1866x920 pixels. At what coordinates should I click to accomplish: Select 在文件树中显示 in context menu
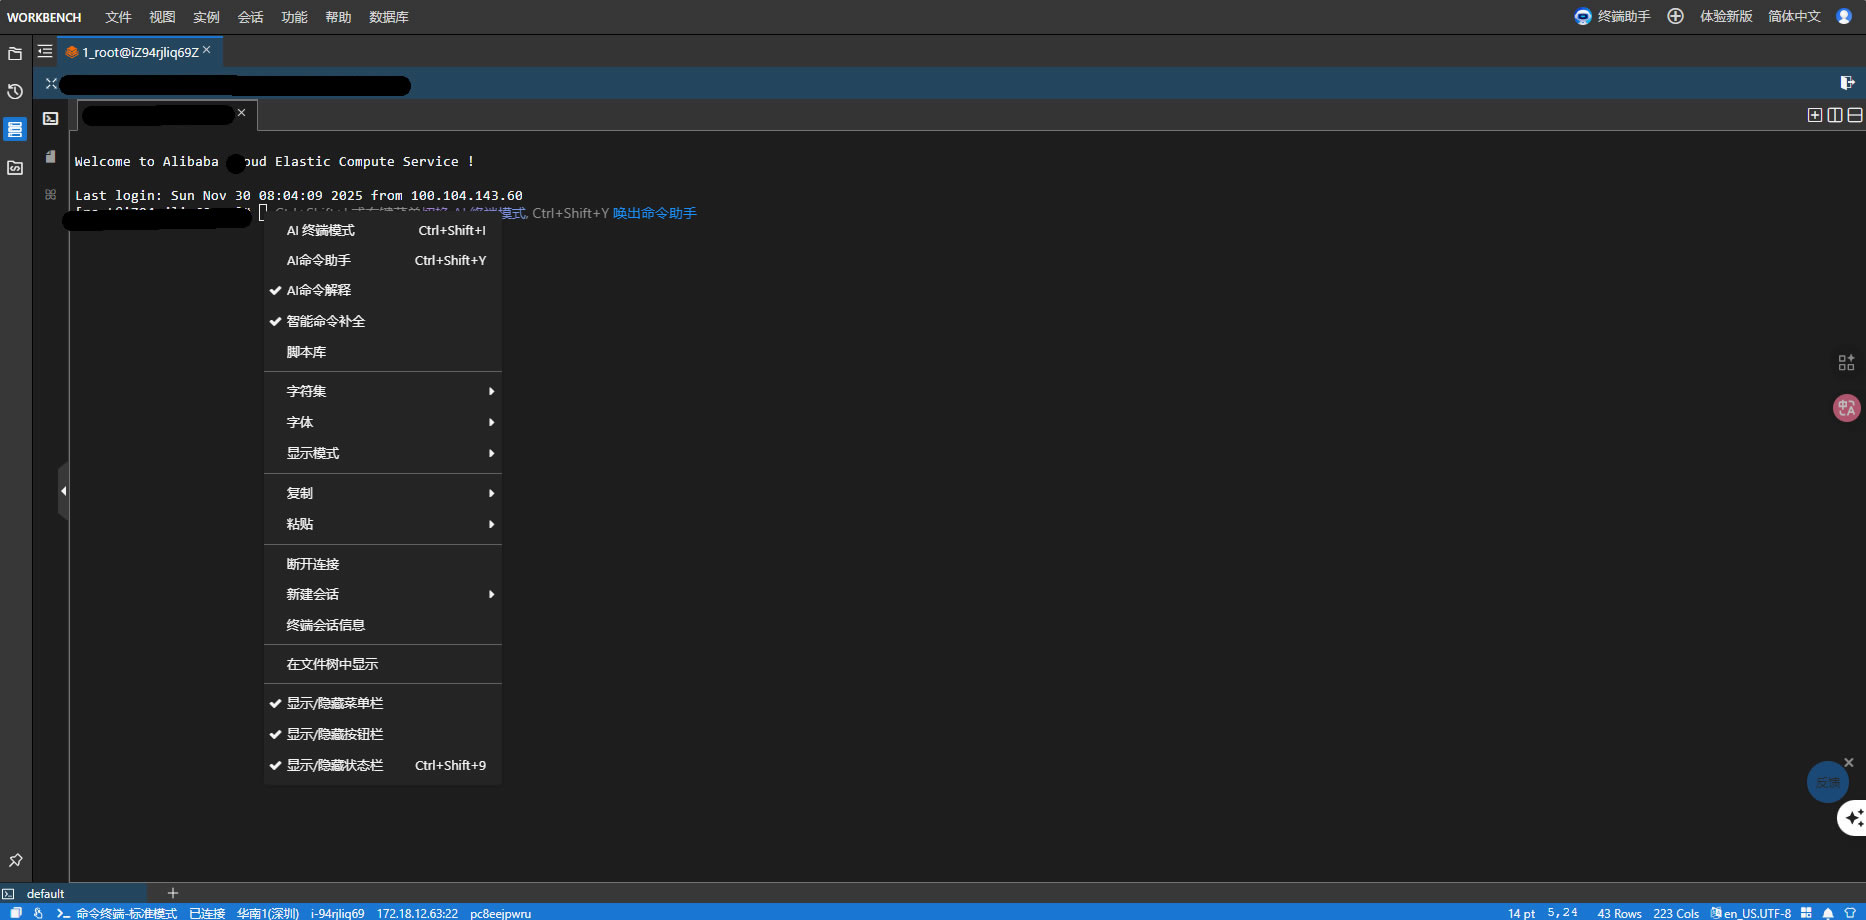point(383,664)
